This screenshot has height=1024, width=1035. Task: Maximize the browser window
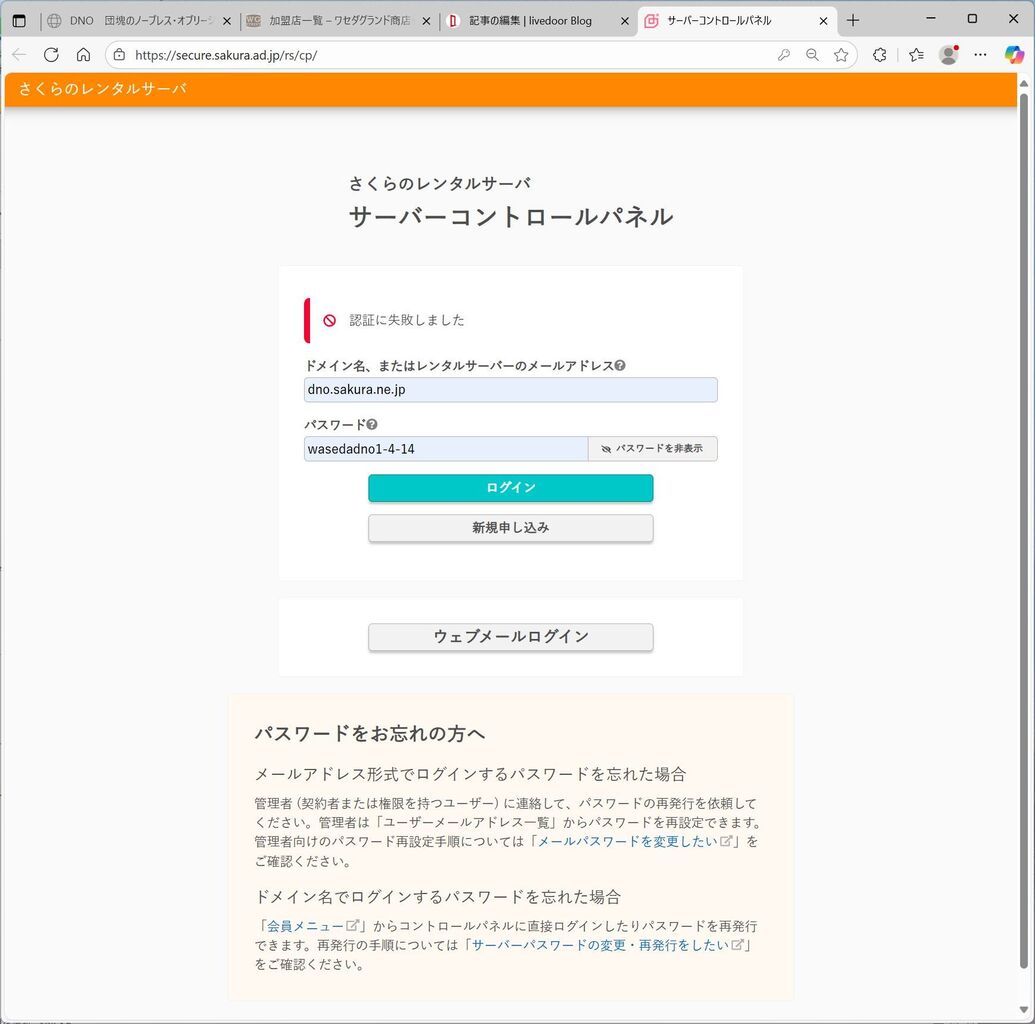(x=972, y=18)
